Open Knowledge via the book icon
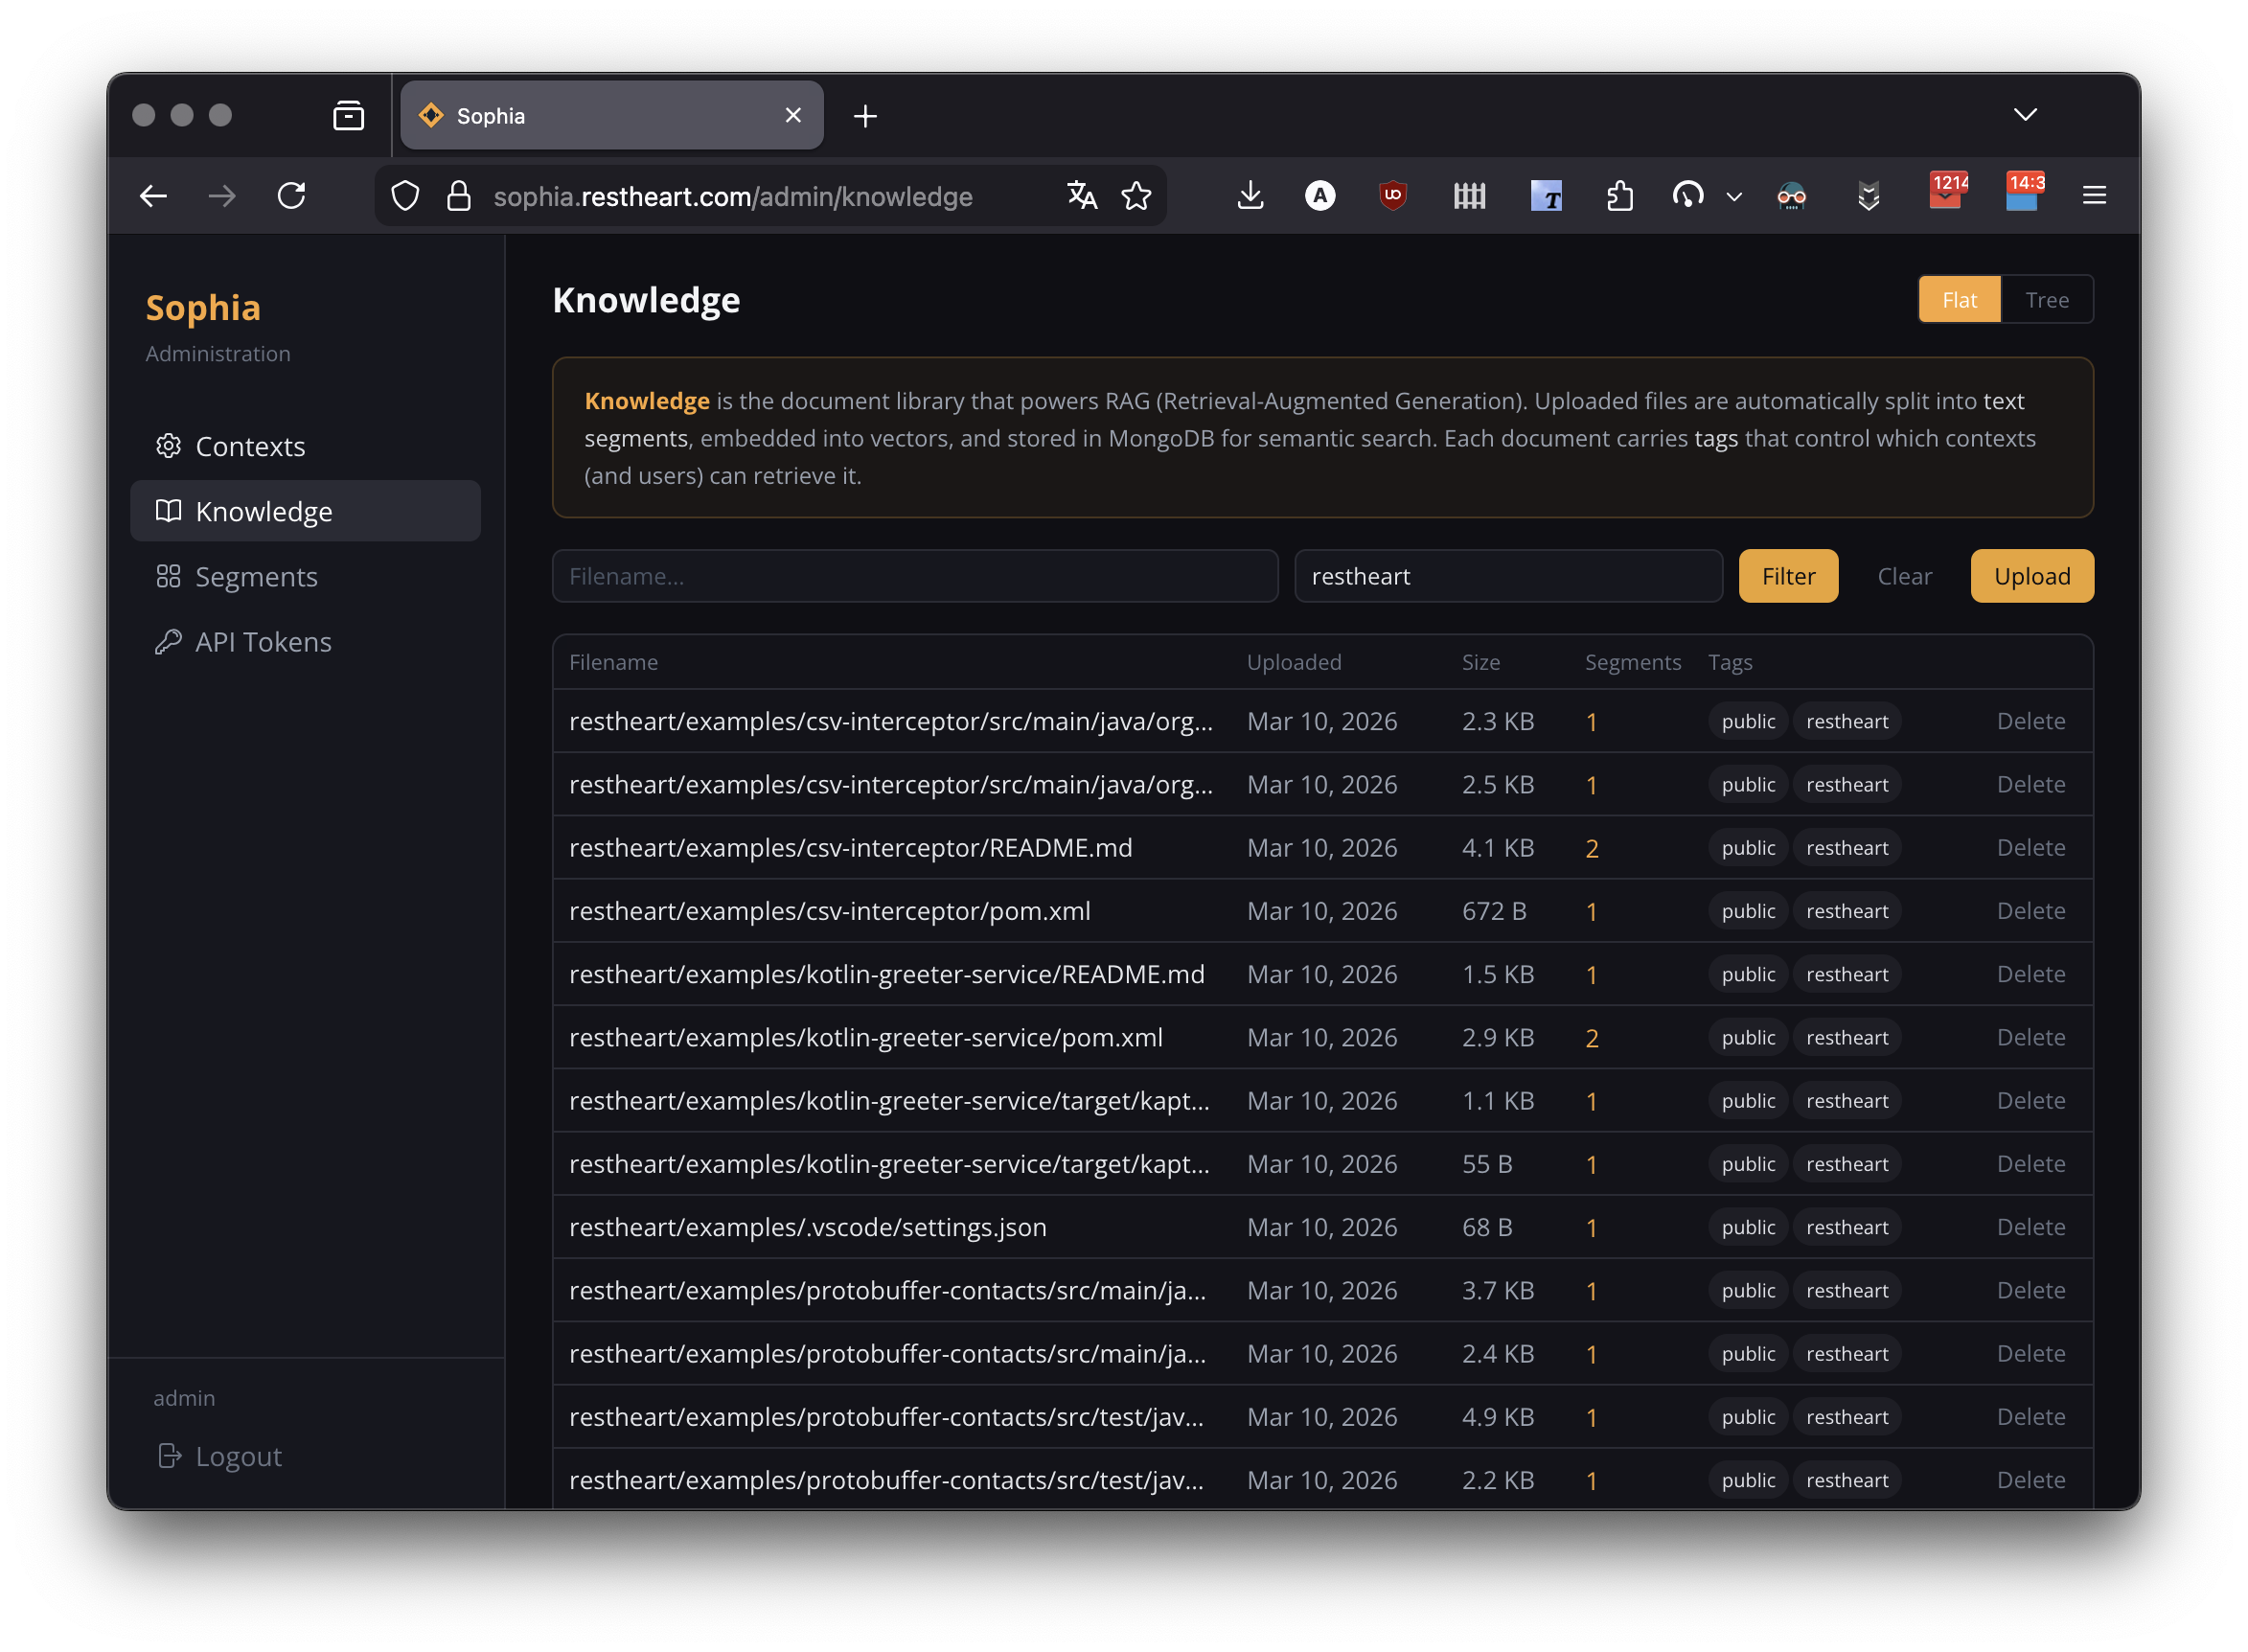 168,511
